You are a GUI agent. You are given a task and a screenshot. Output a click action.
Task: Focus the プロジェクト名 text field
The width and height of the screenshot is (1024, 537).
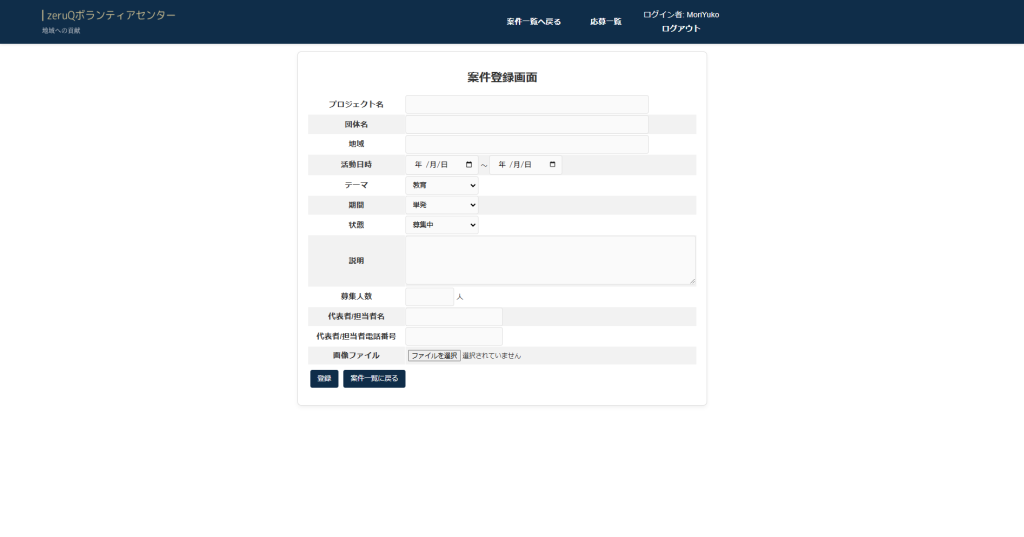tap(526, 104)
